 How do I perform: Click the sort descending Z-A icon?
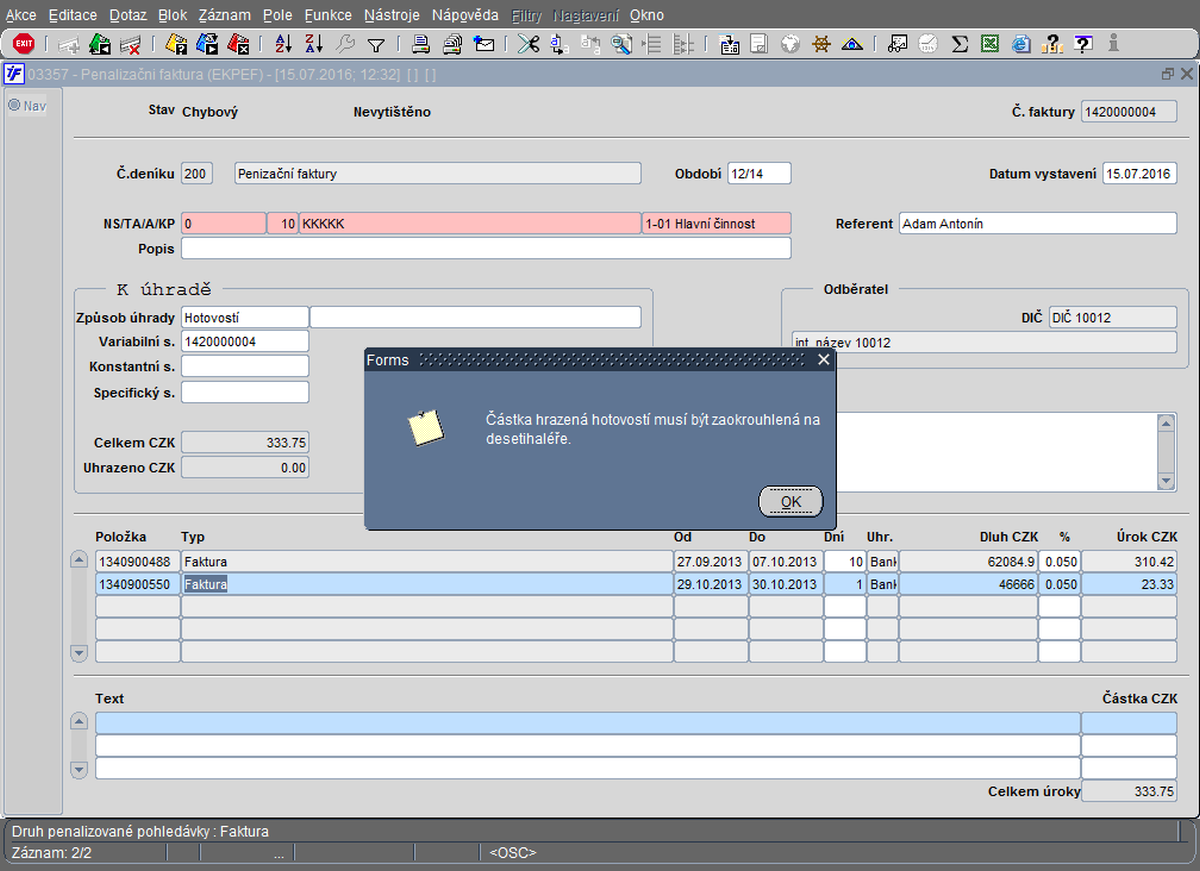coord(314,44)
